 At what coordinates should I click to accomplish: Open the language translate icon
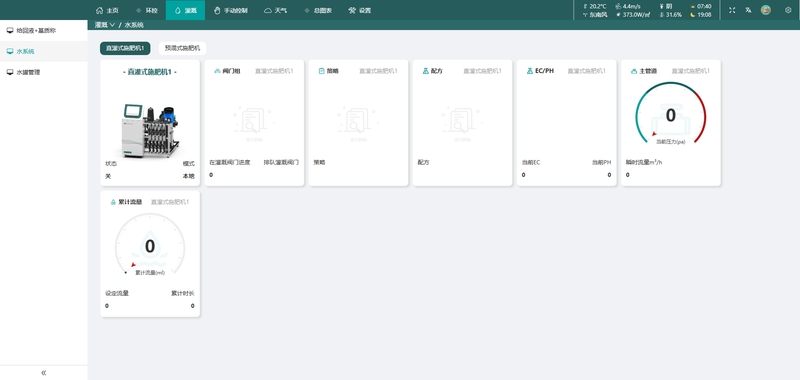(x=748, y=10)
